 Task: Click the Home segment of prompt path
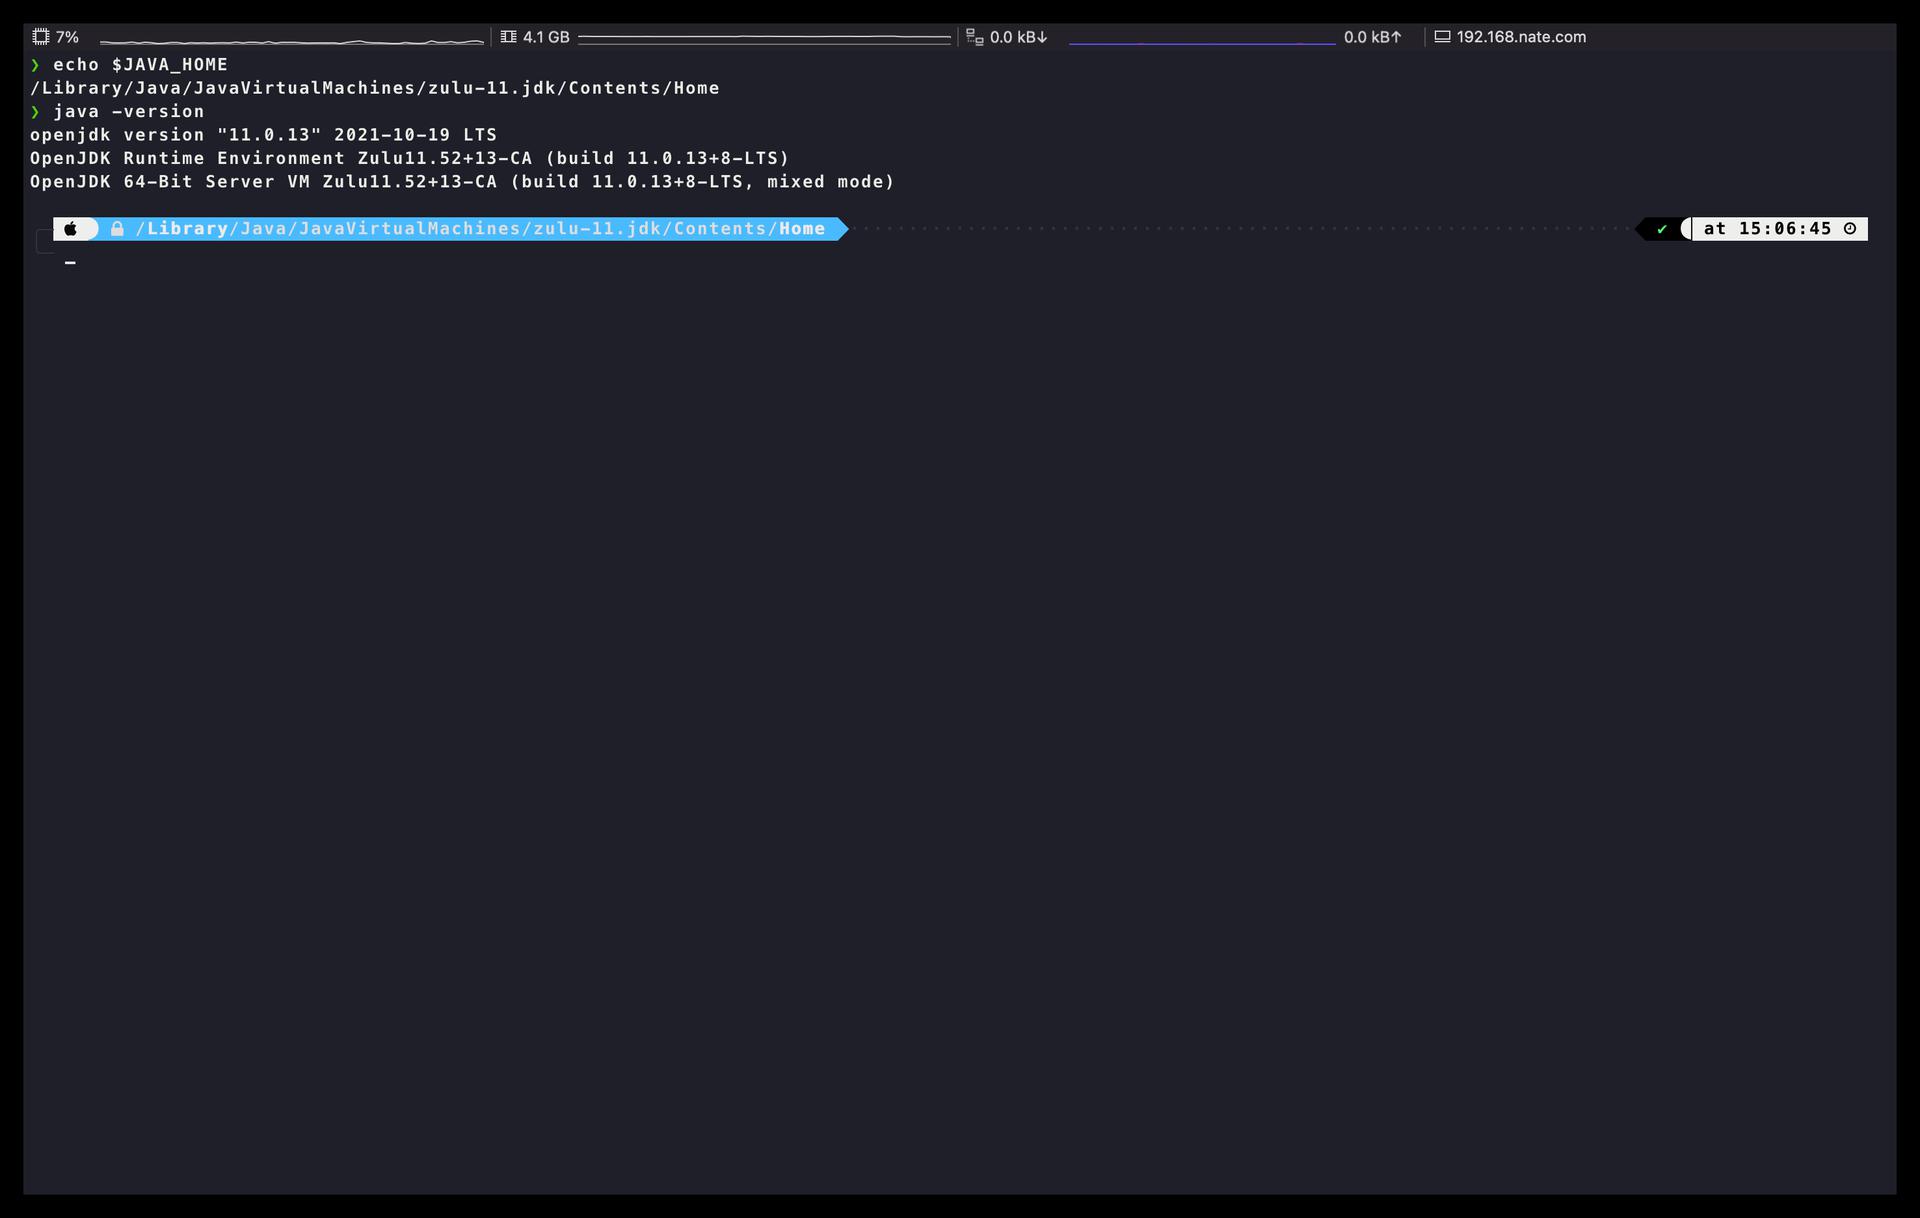[802, 229]
